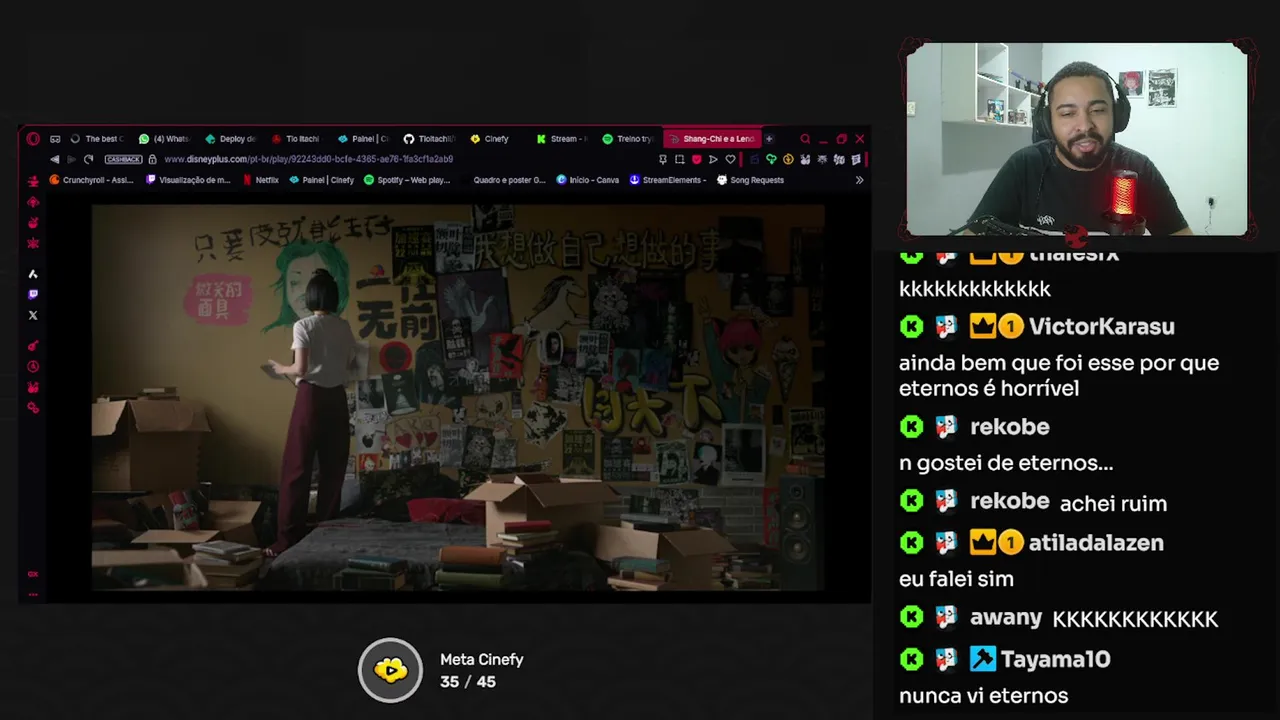Click the tab search magnifier icon

[x=805, y=139]
